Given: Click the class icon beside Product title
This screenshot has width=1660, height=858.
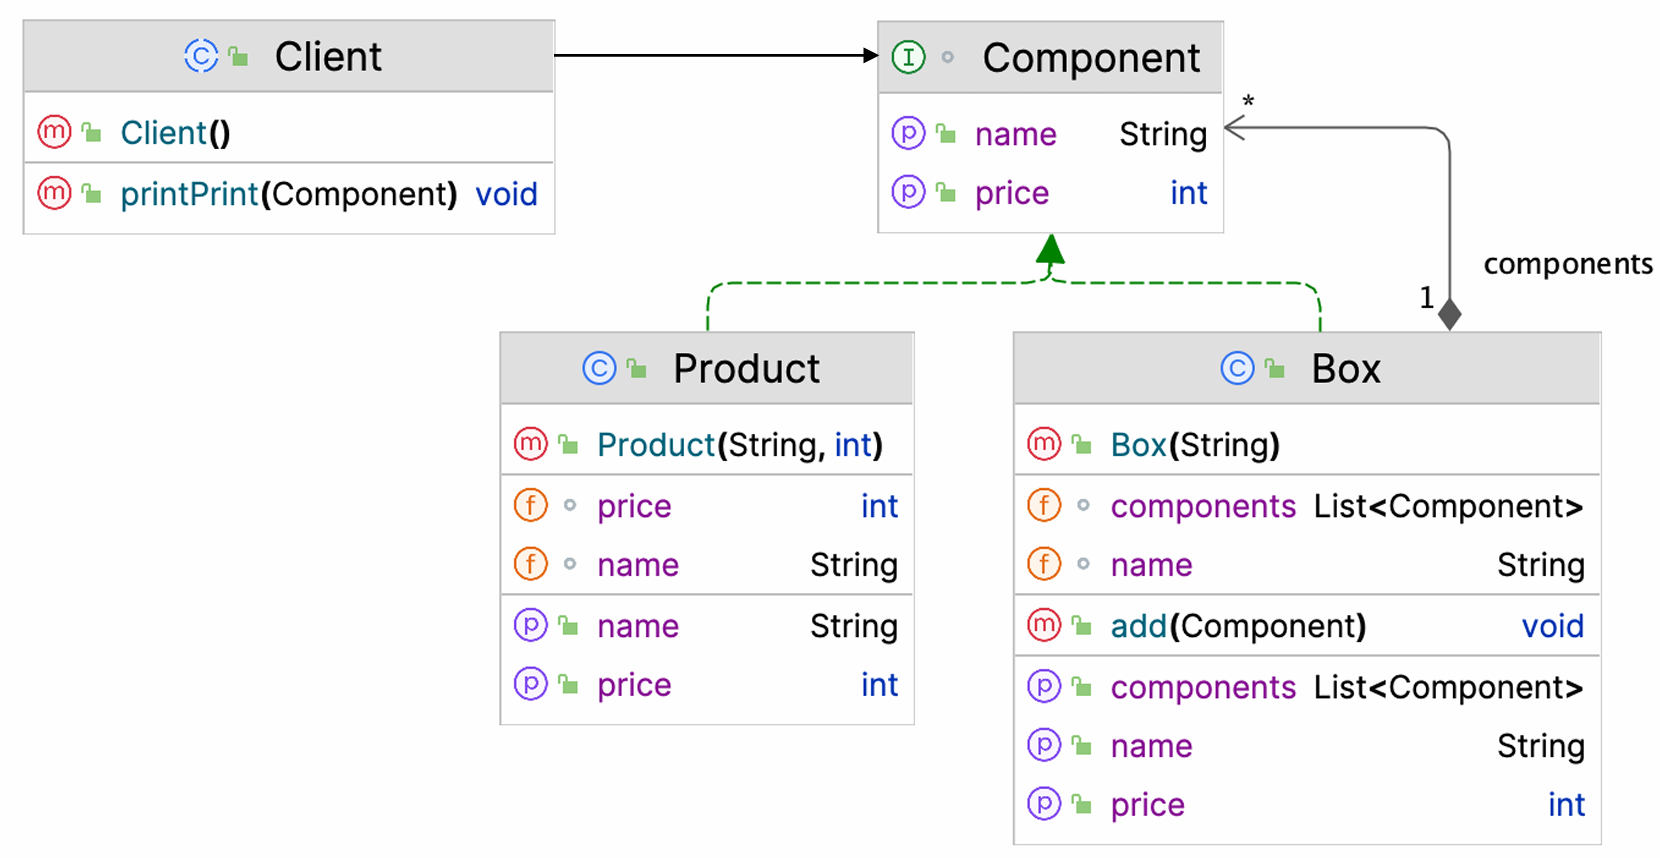Looking at the screenshot, I should pyautogui.click(x=599, y=368).
